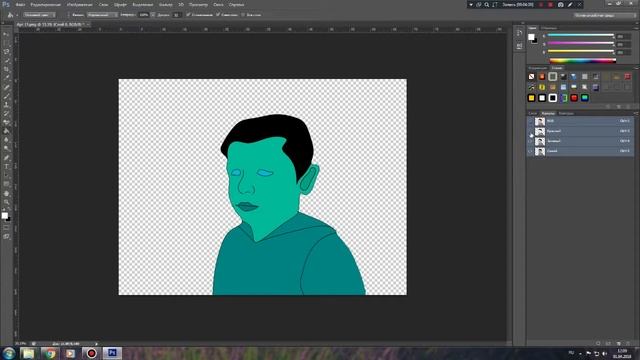640x360 pixels.
Task: Click the foreground color swatch in Color panel
Action: pos(531,37)
